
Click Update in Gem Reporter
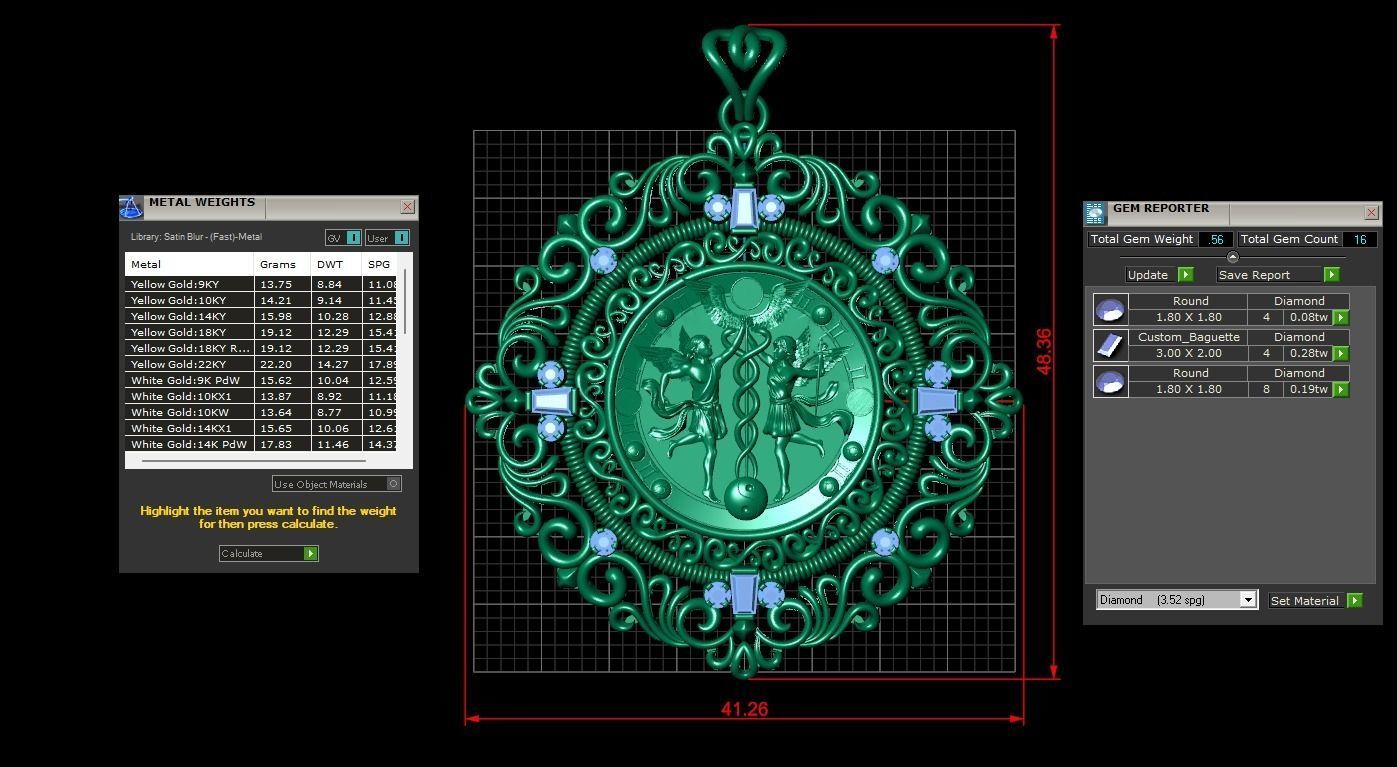[1159, 274]
